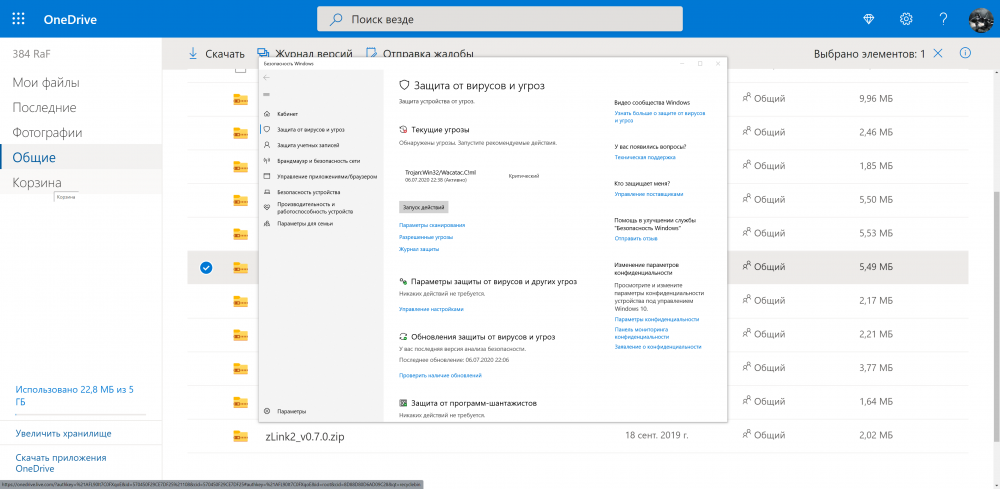Click the date 18 сент. 2019 г.

pos(659,437)
